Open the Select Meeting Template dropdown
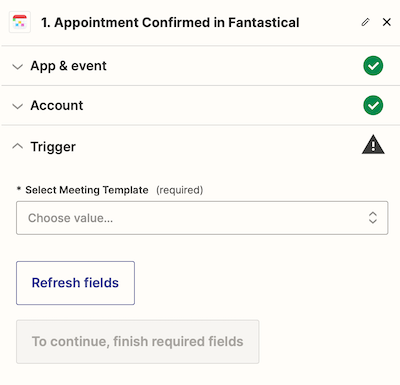This screenshot has height=385, width=400. coord(202,218)
